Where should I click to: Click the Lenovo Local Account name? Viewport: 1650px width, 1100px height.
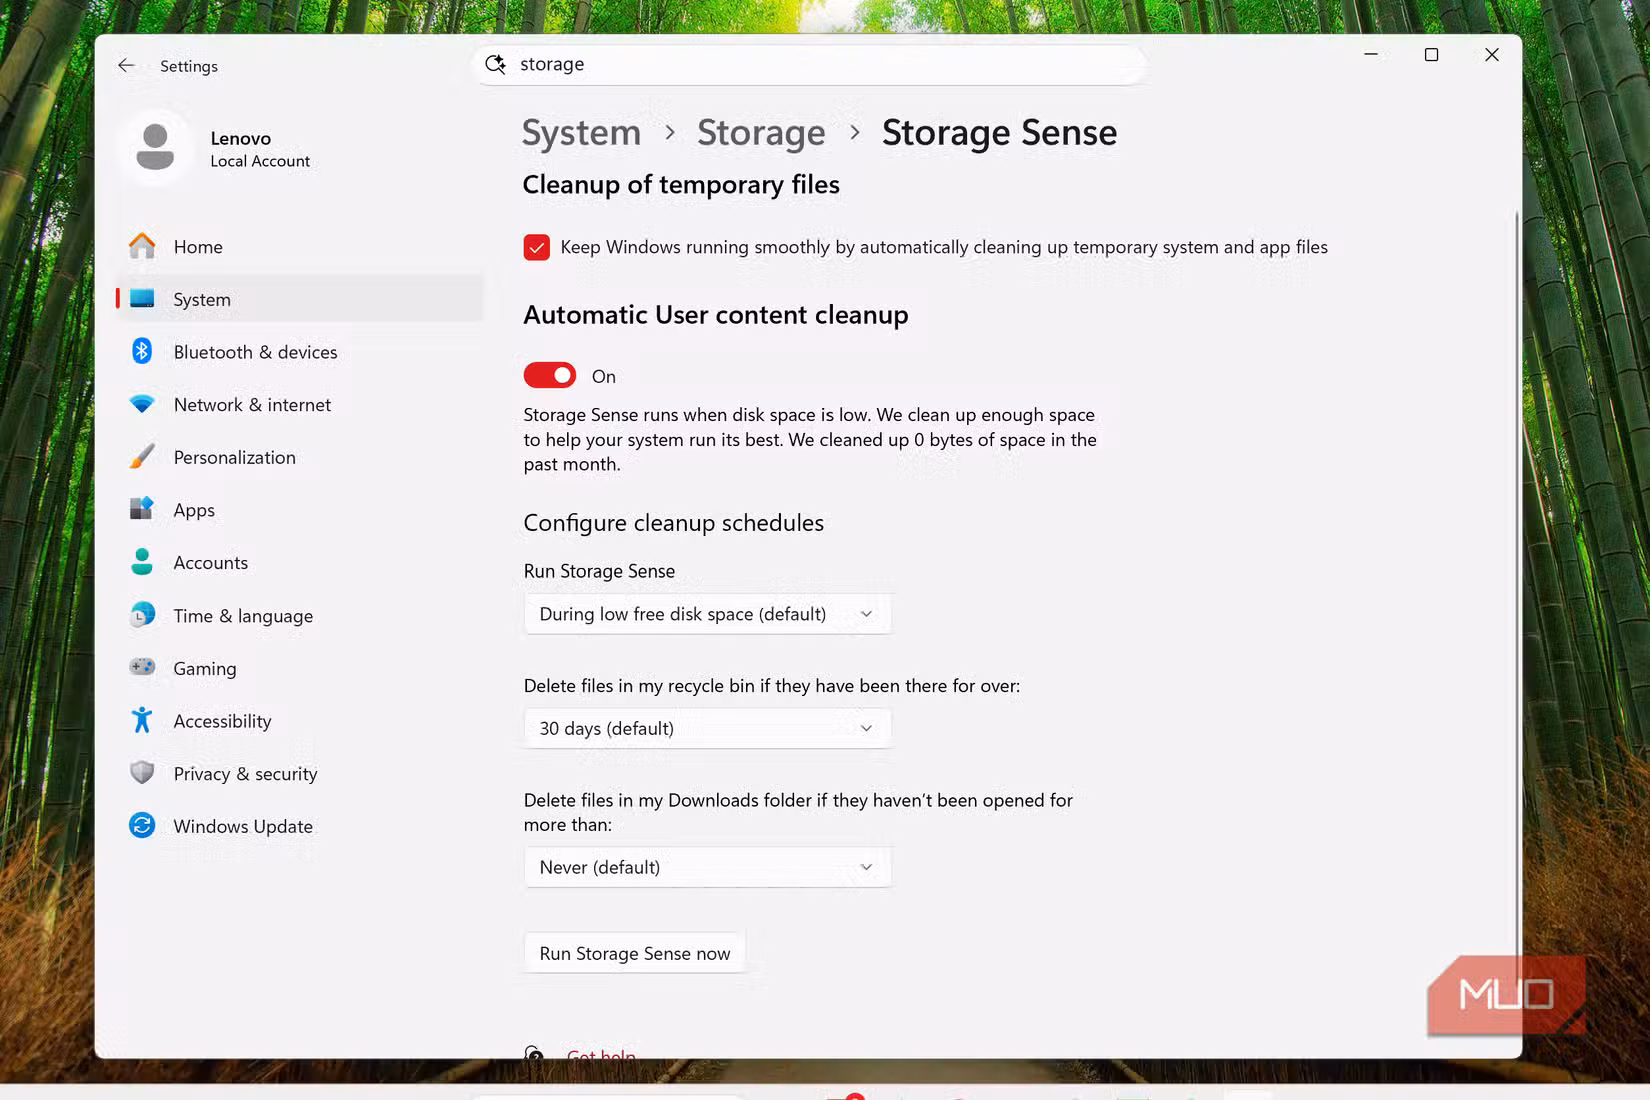(x=260, y=149)
